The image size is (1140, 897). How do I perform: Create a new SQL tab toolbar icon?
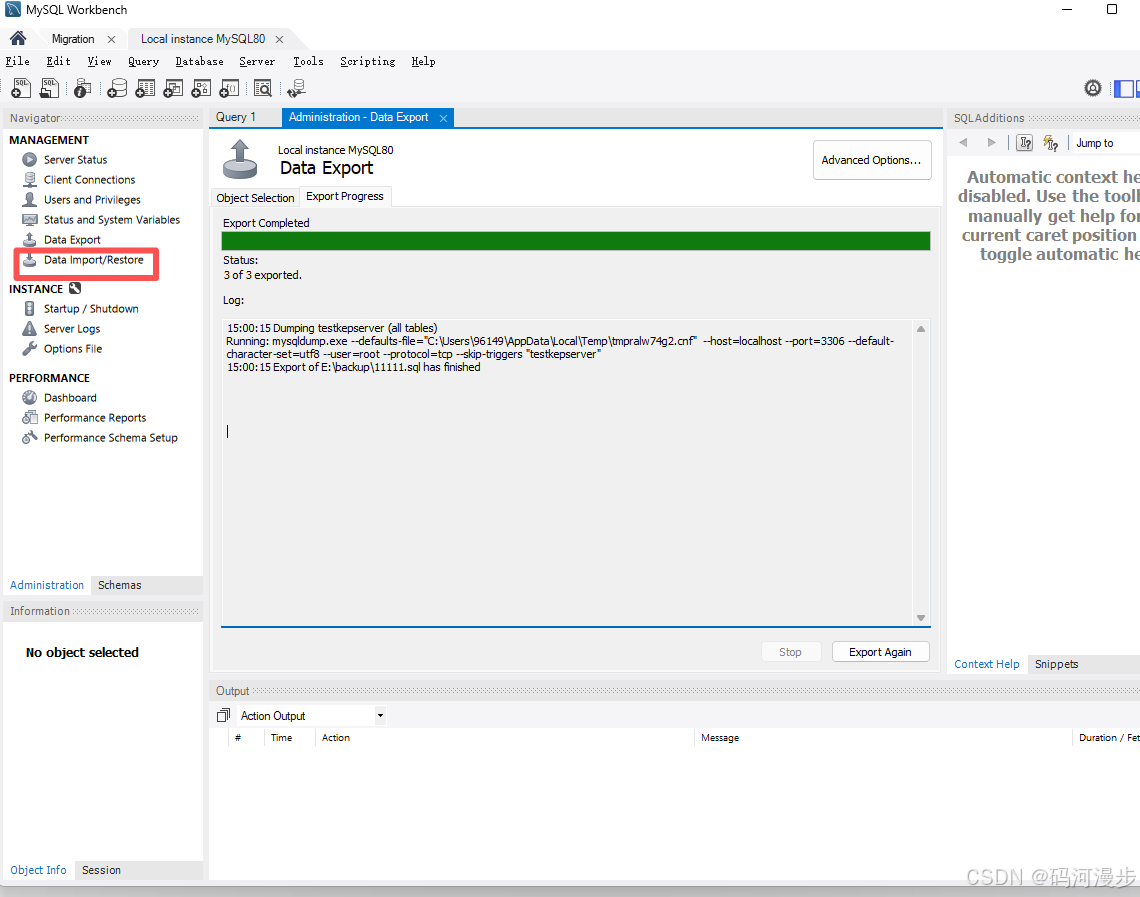coord(21,88)
